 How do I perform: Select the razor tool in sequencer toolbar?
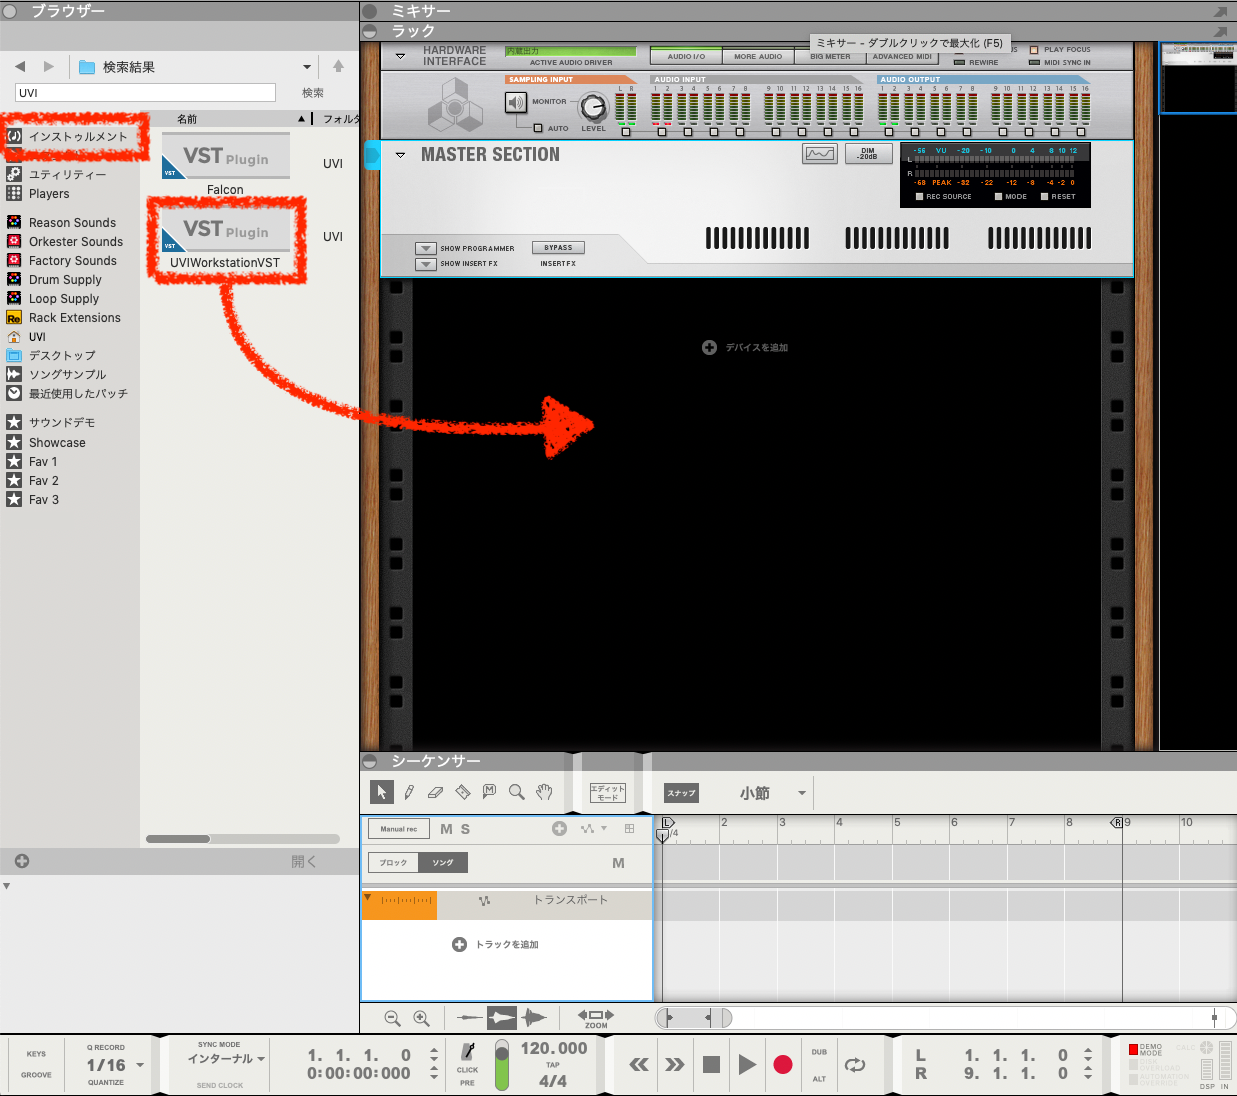click(462, 792)
